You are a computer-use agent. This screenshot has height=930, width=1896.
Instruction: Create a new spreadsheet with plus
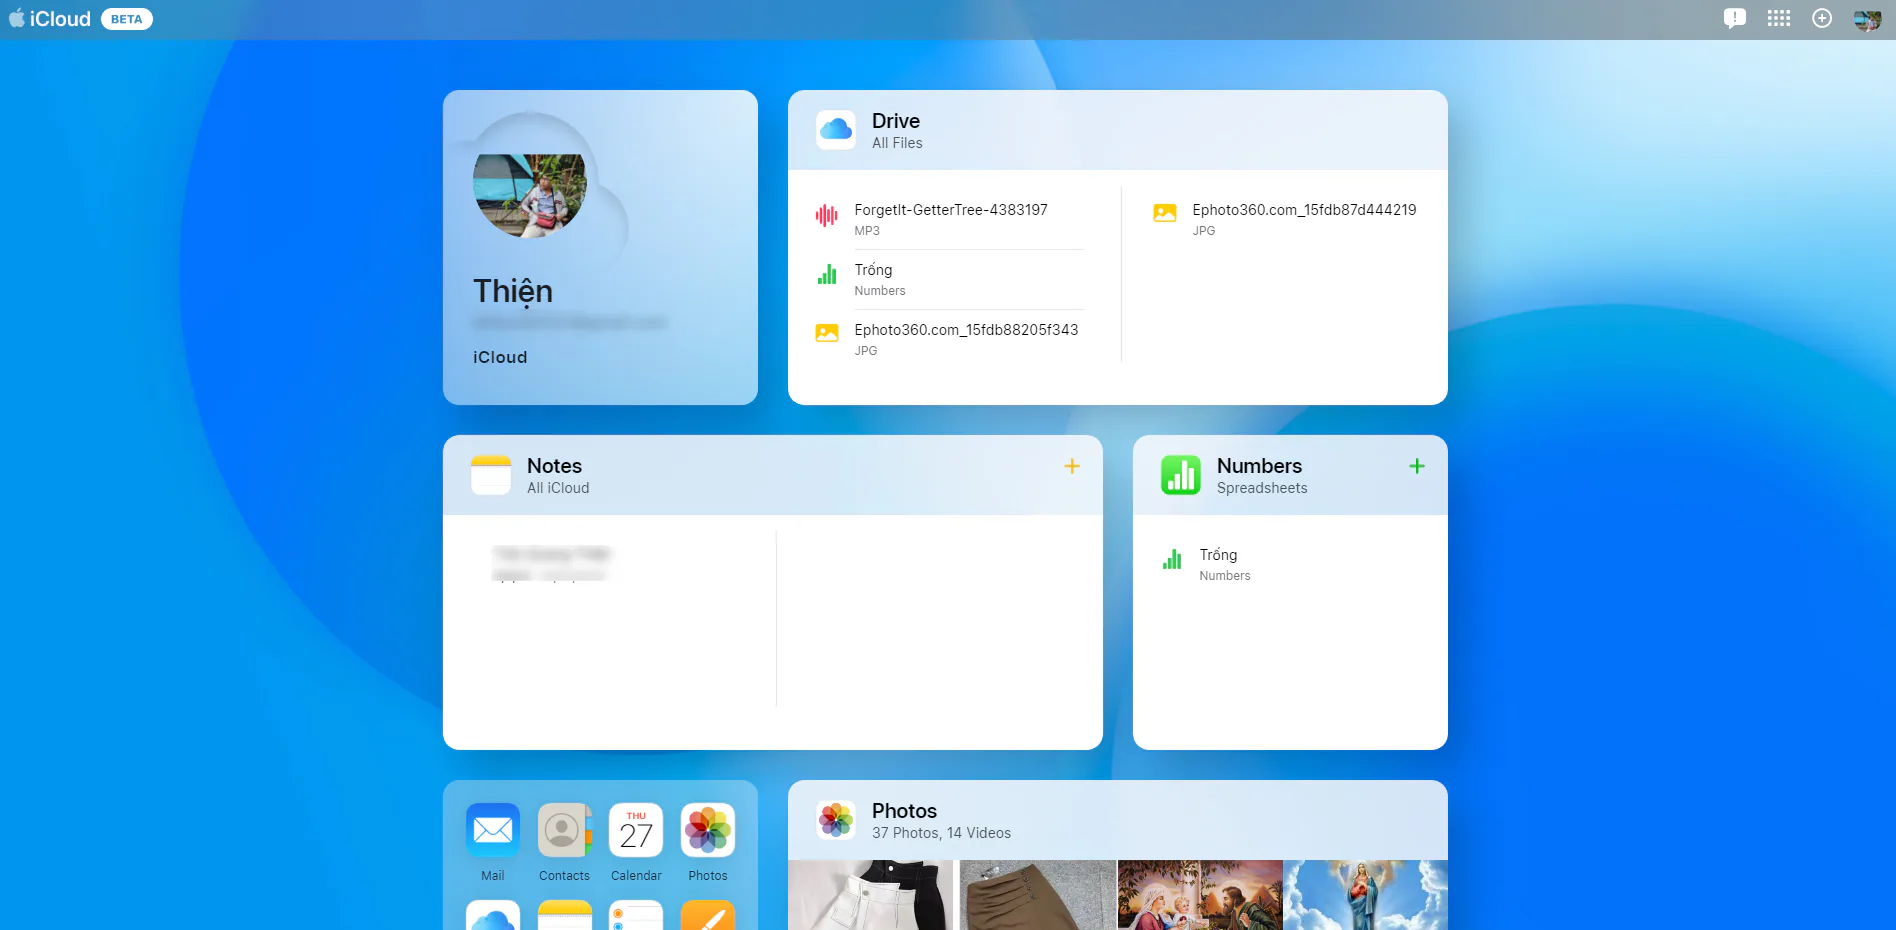(x=1417, y=466)
